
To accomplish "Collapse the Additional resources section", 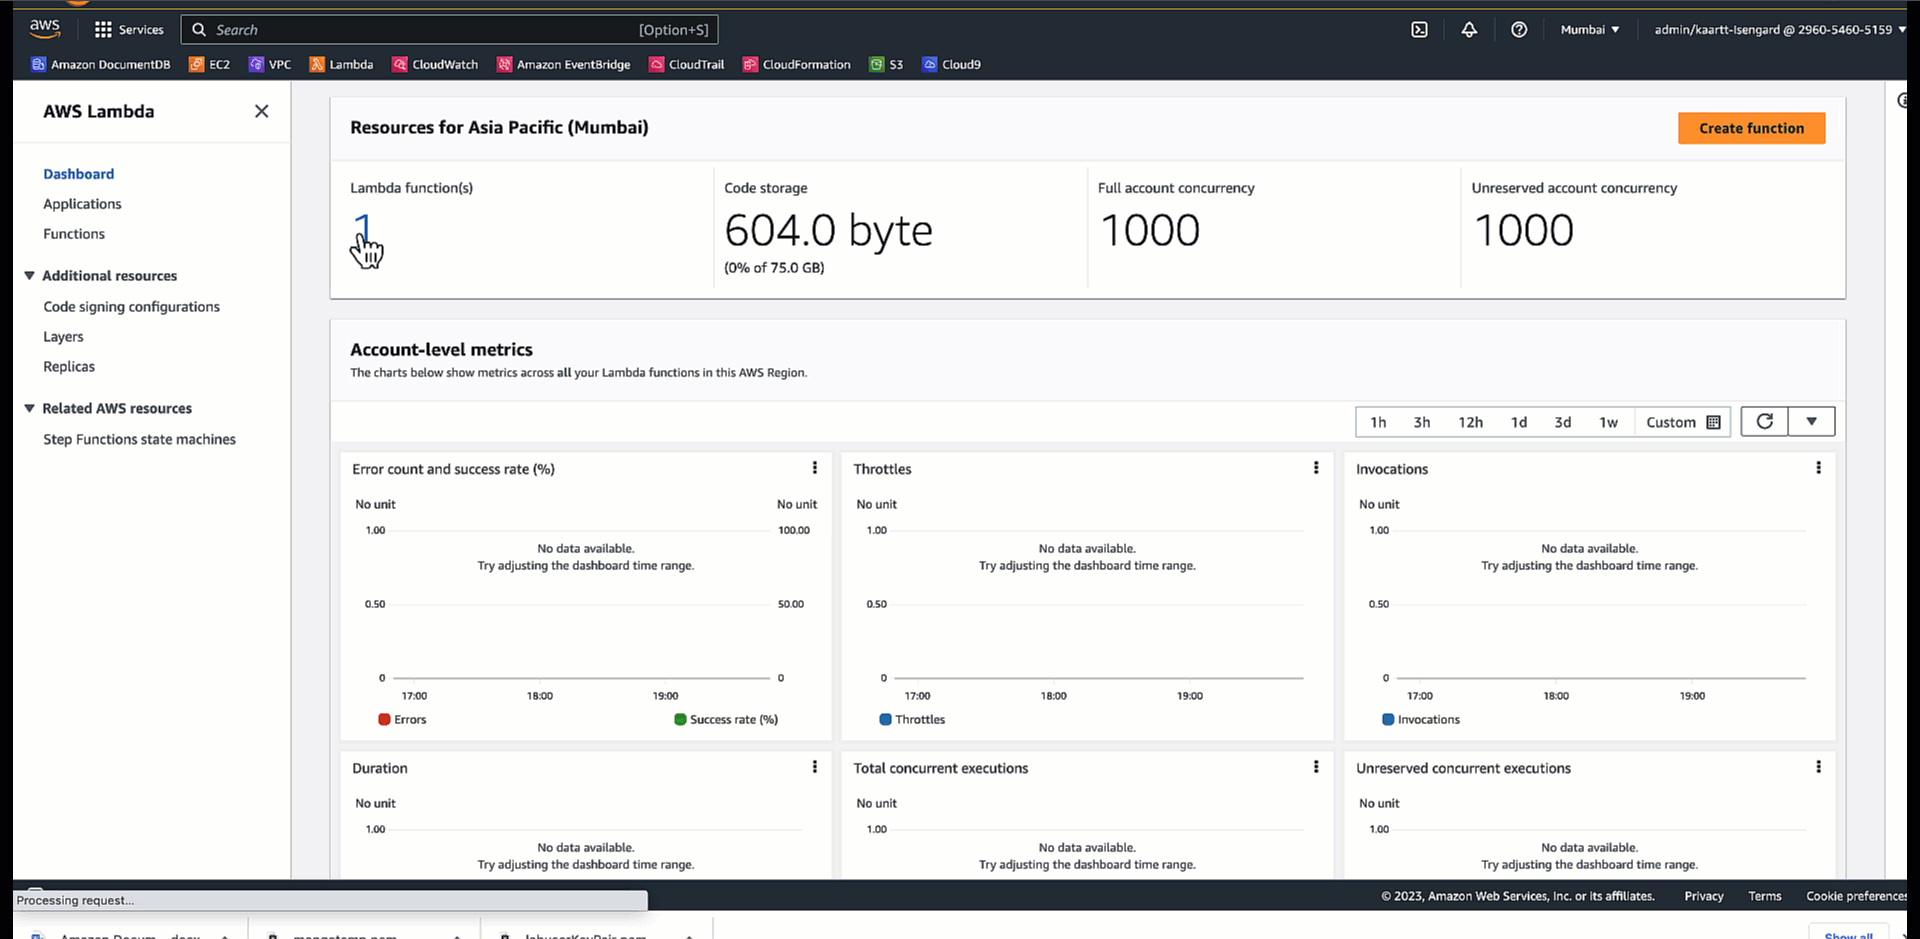I will (30, 276).
